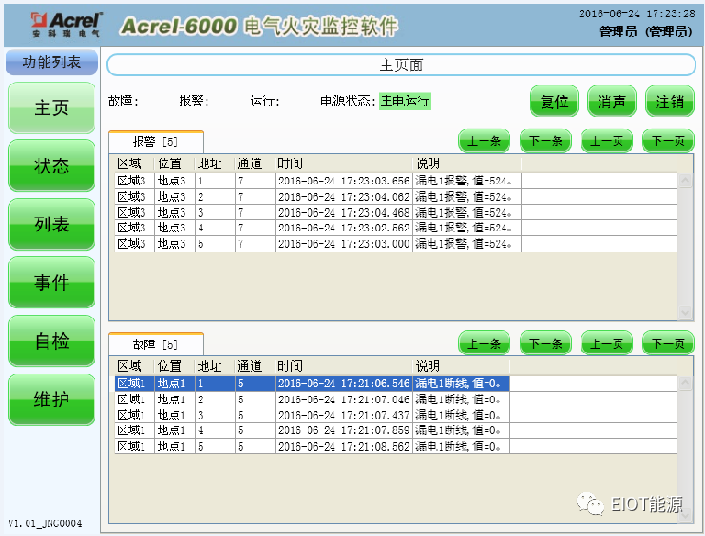Click the 消声 mute alarm button

pos(611,101)
